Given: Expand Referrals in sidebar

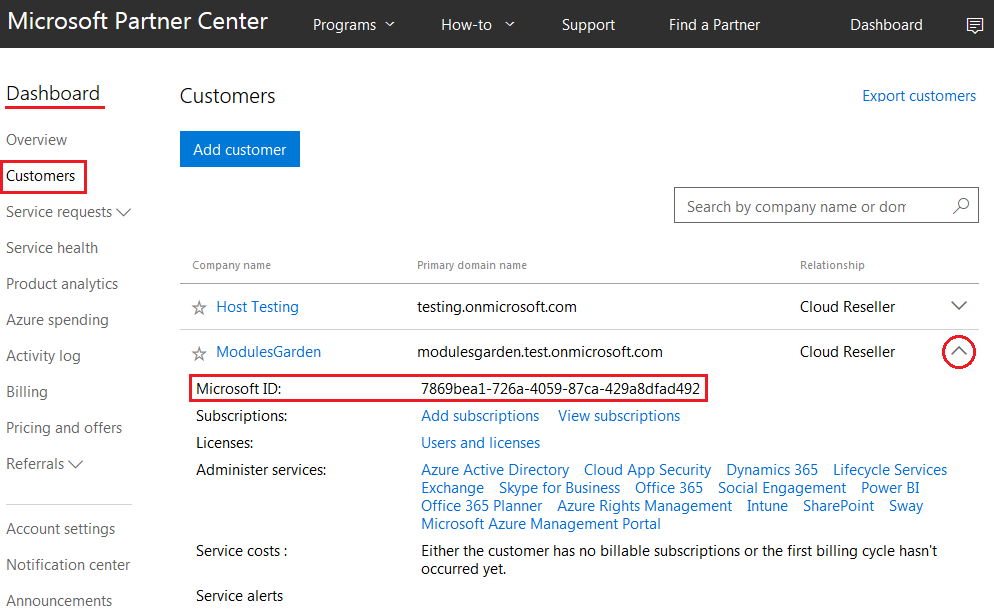Looking at the screenshot, I should click(x=44, y=463).
